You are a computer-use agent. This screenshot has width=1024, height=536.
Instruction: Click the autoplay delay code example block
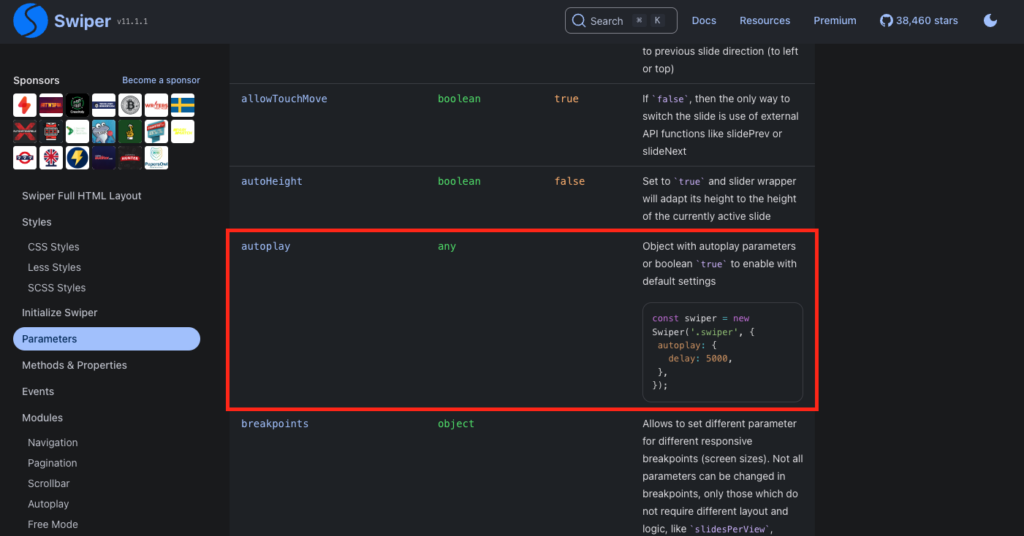[x=722, y=352]
